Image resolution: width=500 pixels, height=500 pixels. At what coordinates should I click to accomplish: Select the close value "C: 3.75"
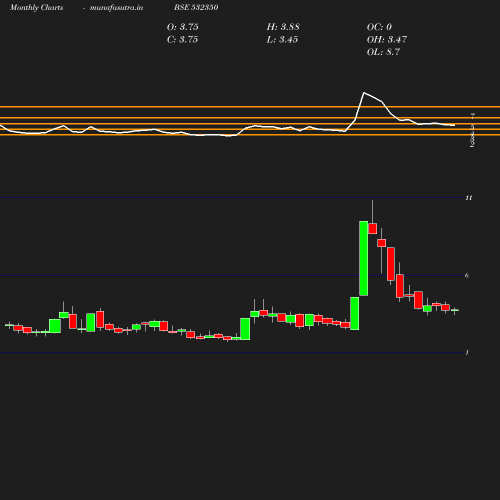pos(182,40)
